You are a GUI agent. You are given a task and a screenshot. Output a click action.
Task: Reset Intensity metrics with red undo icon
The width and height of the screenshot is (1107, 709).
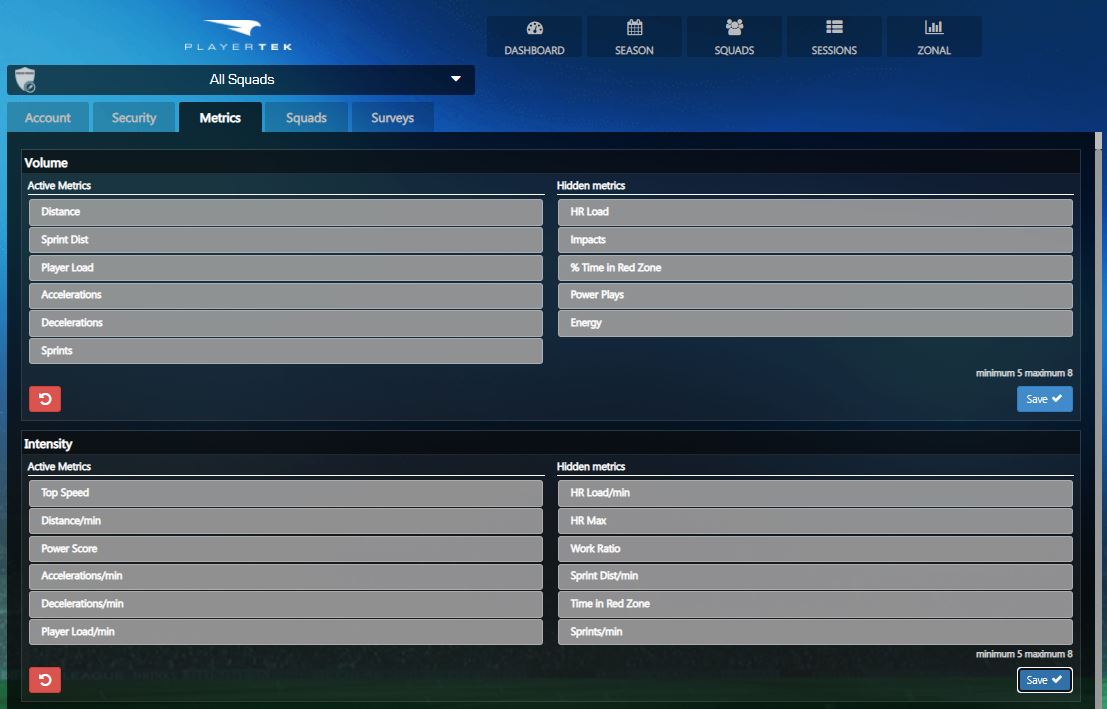tap(45, 680)
